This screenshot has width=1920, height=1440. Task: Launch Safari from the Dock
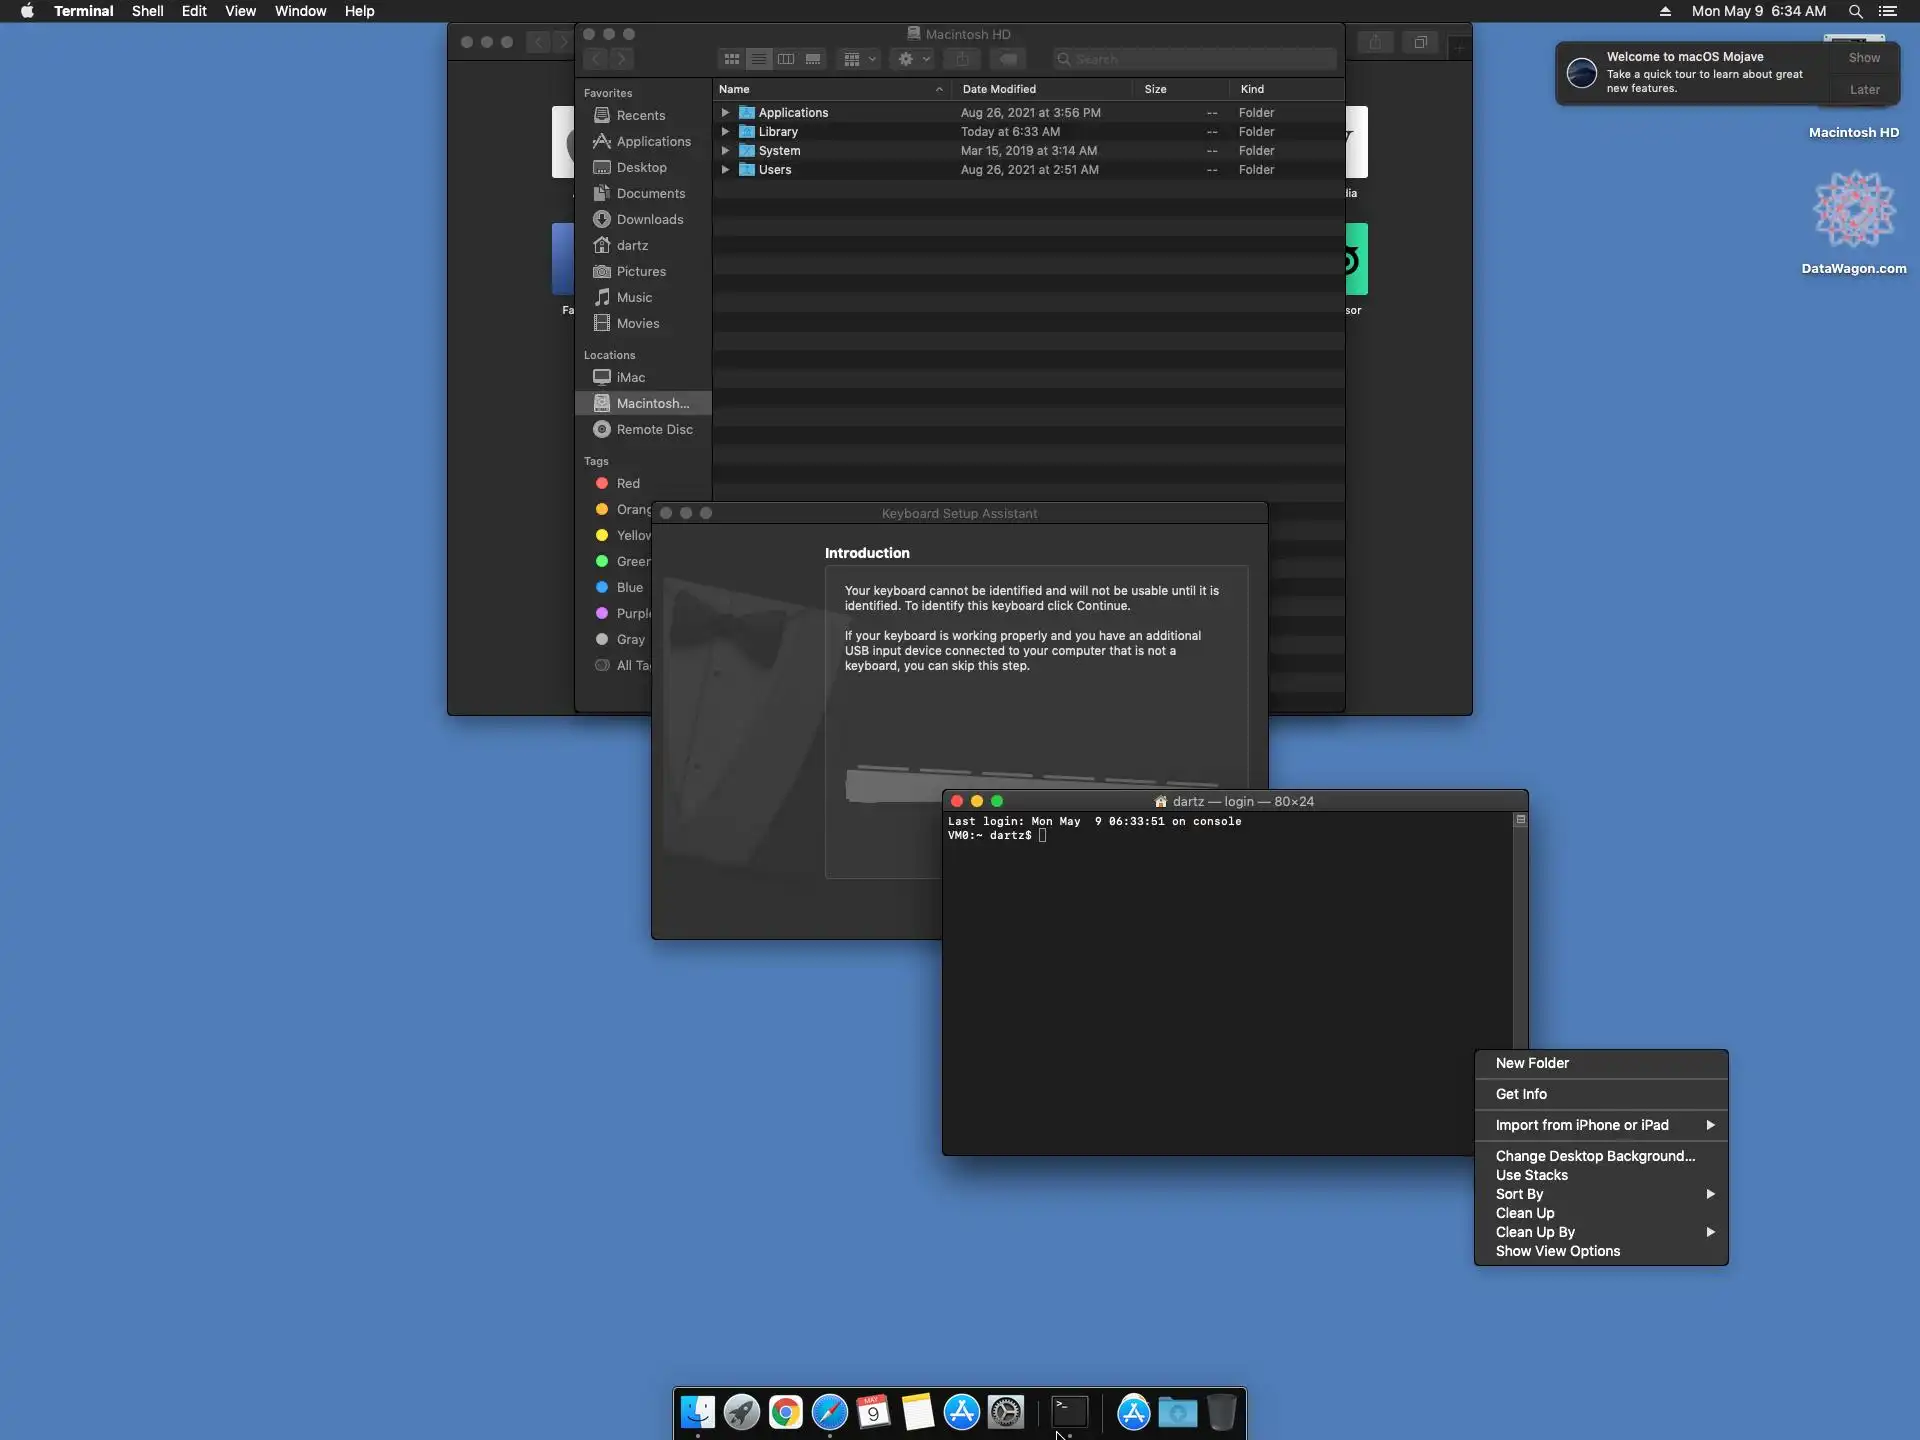[830, 1412]
